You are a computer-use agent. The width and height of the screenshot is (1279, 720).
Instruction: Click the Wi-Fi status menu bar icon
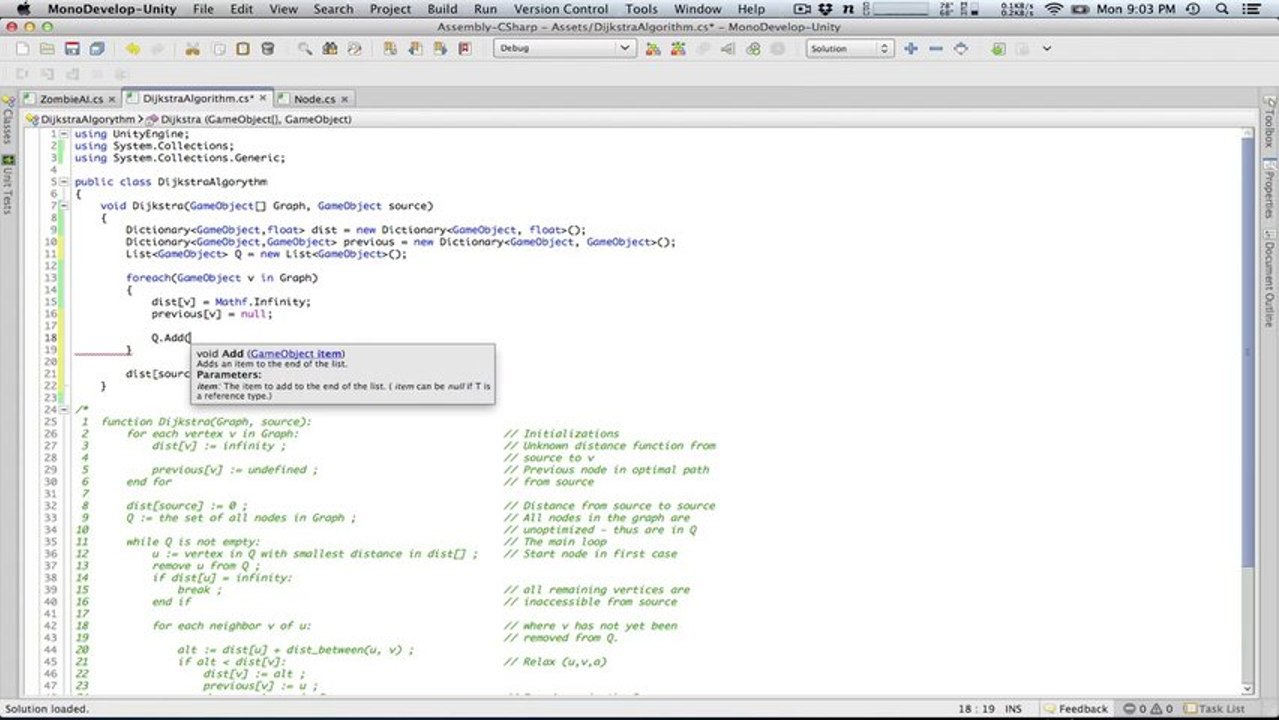[1053, 9]
